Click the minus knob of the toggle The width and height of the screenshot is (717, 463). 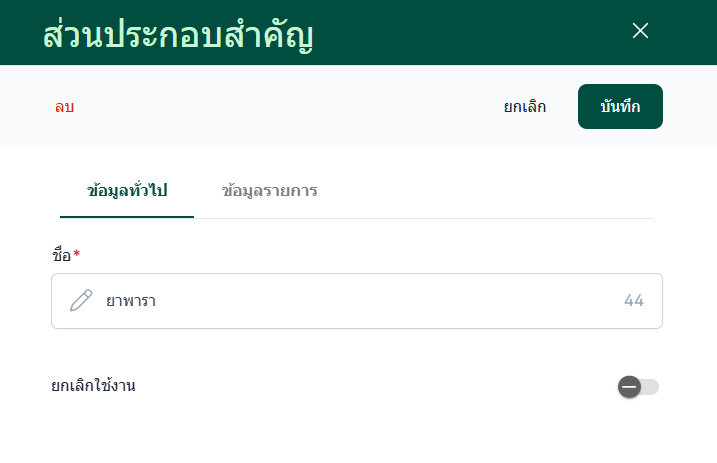click(x=629, y=387)
